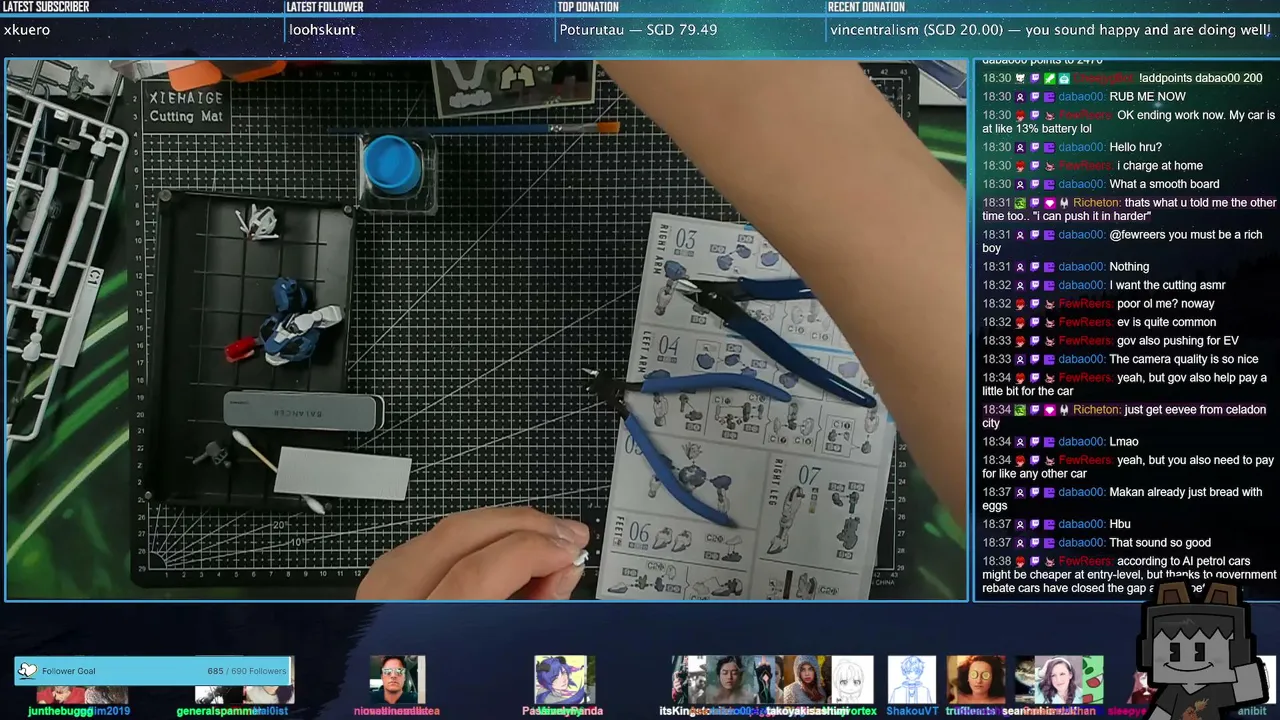1280x720 pixels.
Task: Click the robot badge beside "!addpoints dabao00 200"
Action: pos(1064,78)
